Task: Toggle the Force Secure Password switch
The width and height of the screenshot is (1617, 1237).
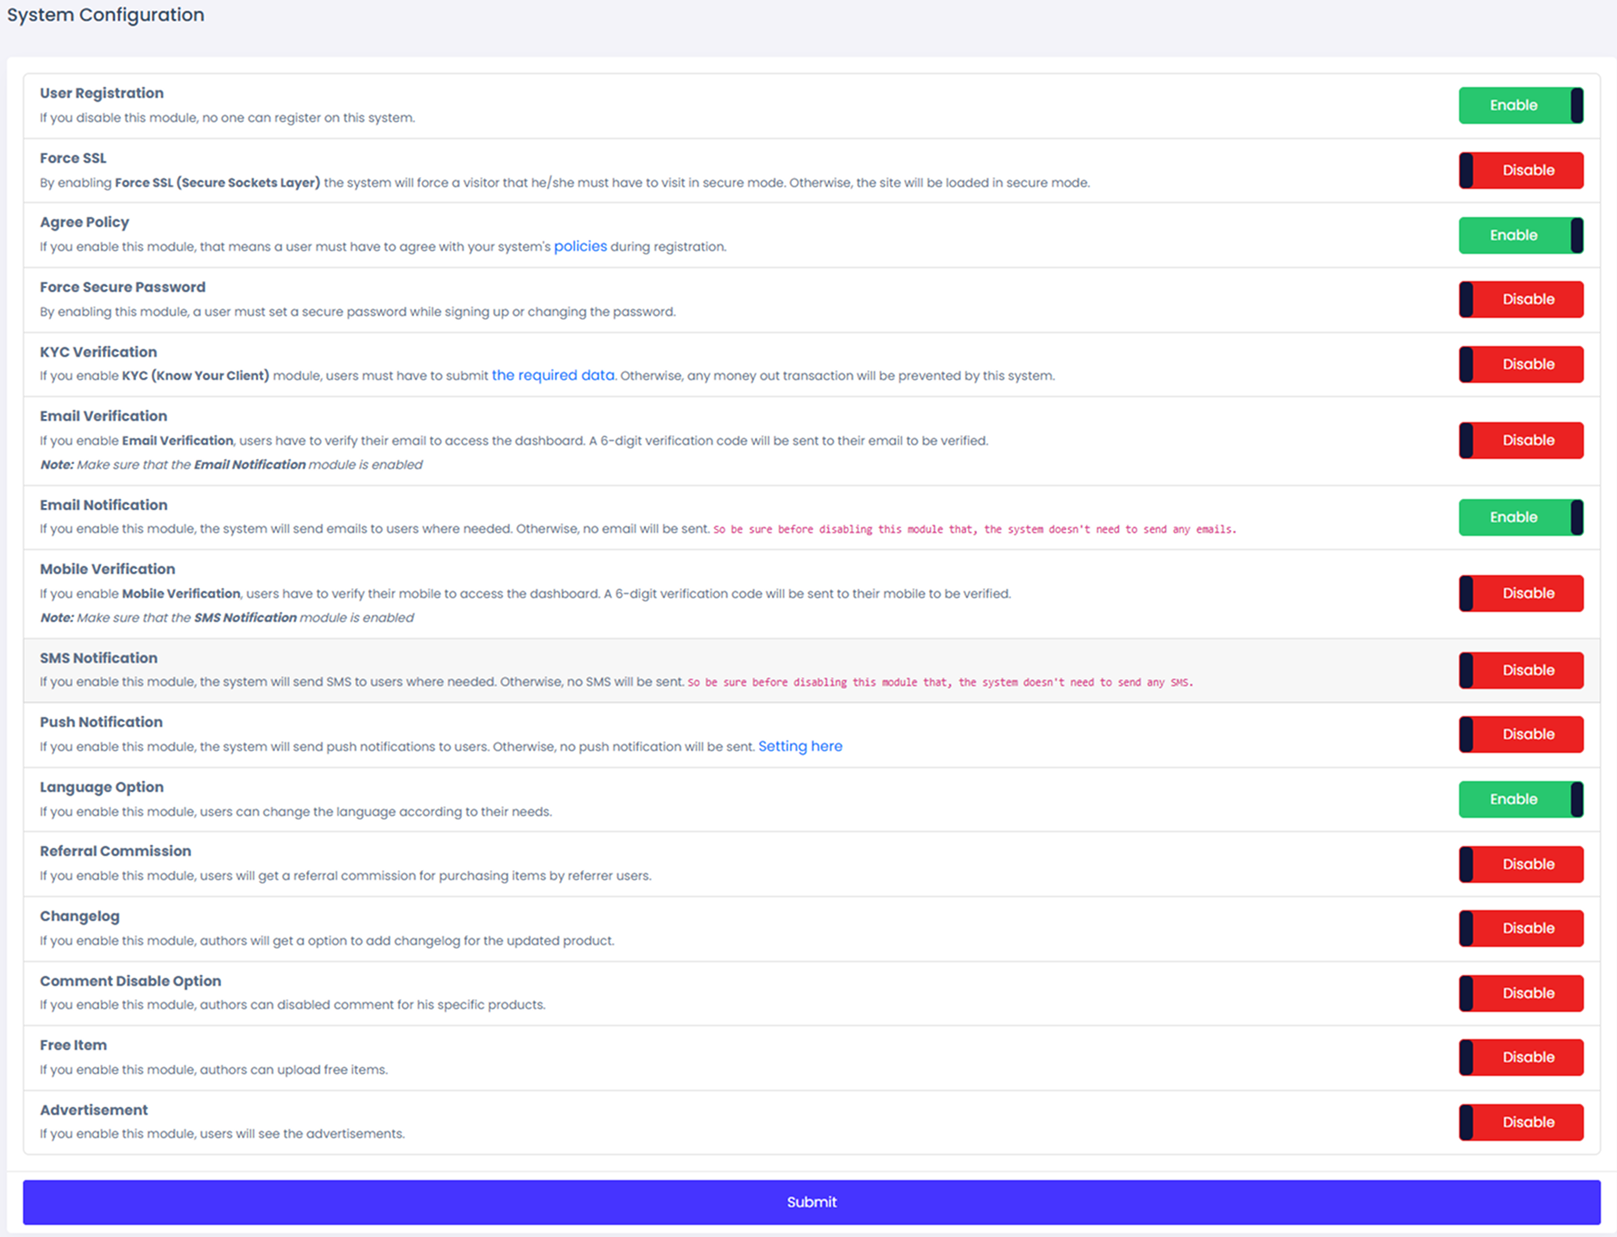Action: (1520, 299)
